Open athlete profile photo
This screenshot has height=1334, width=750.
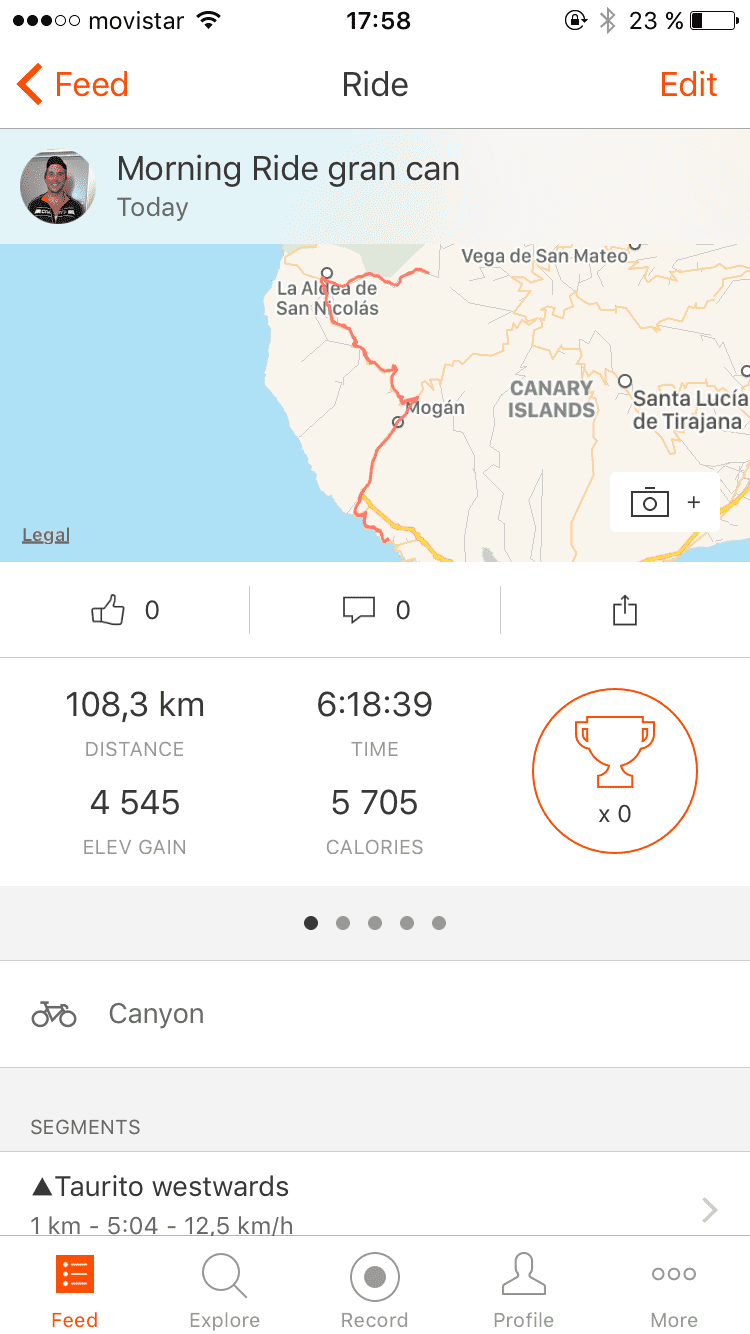[58, 187]
